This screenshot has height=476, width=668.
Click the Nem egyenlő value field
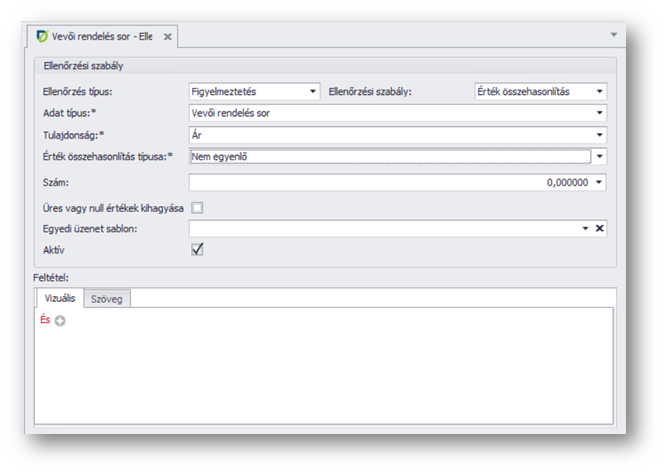click(388, 156)
